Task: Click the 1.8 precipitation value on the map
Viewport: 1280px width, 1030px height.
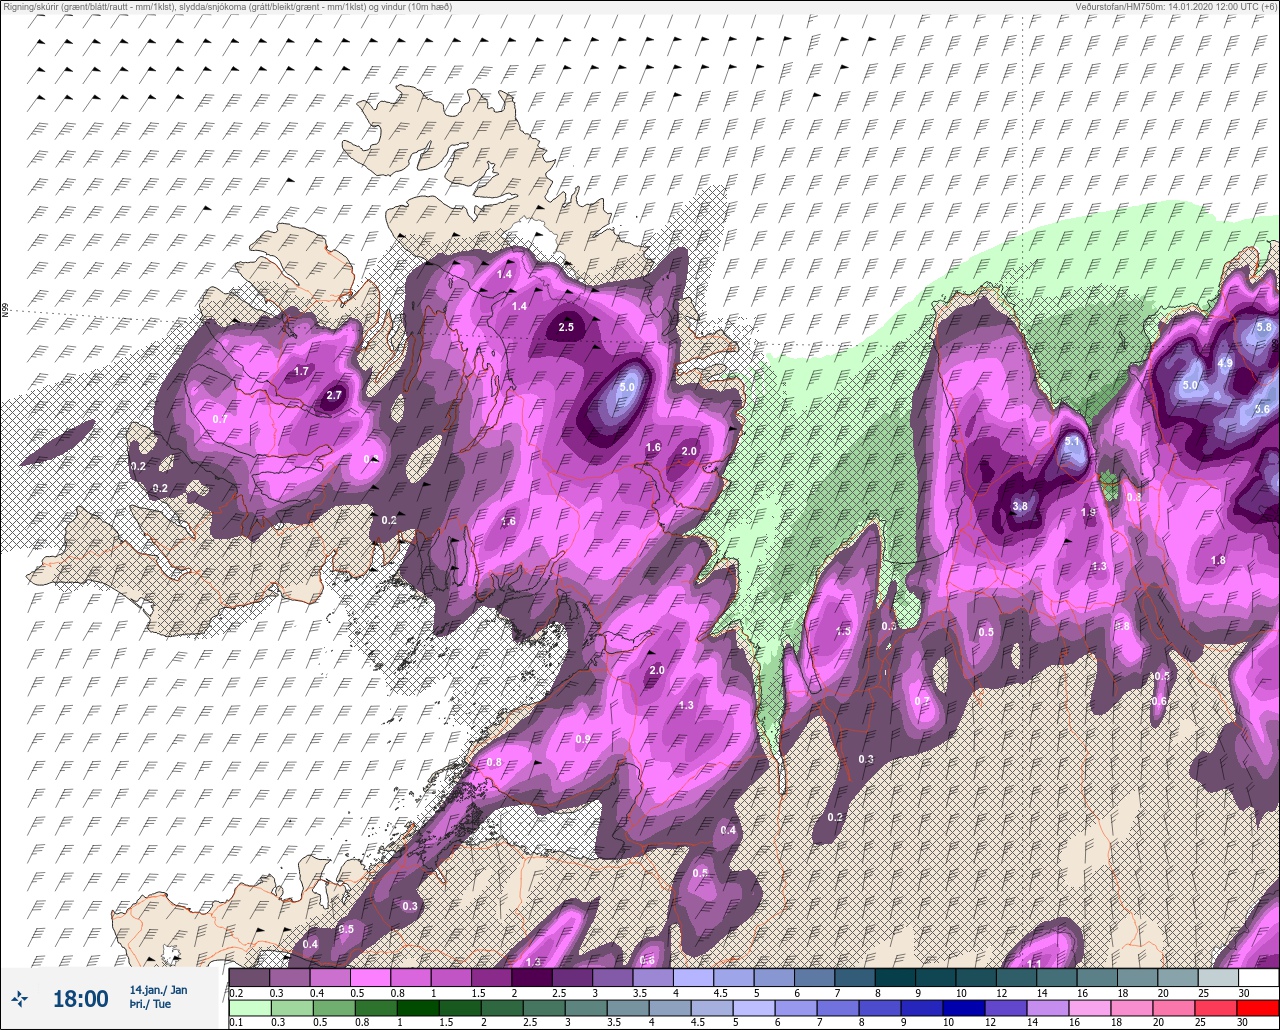Action: click(1218, 560)
